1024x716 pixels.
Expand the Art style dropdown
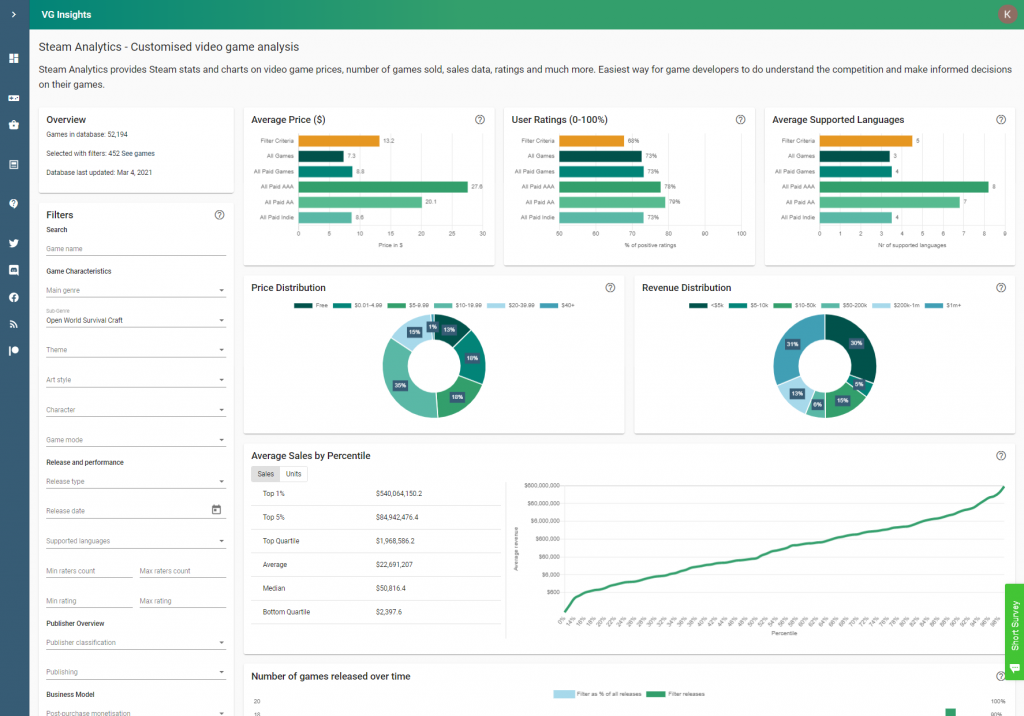click(136, 380)
